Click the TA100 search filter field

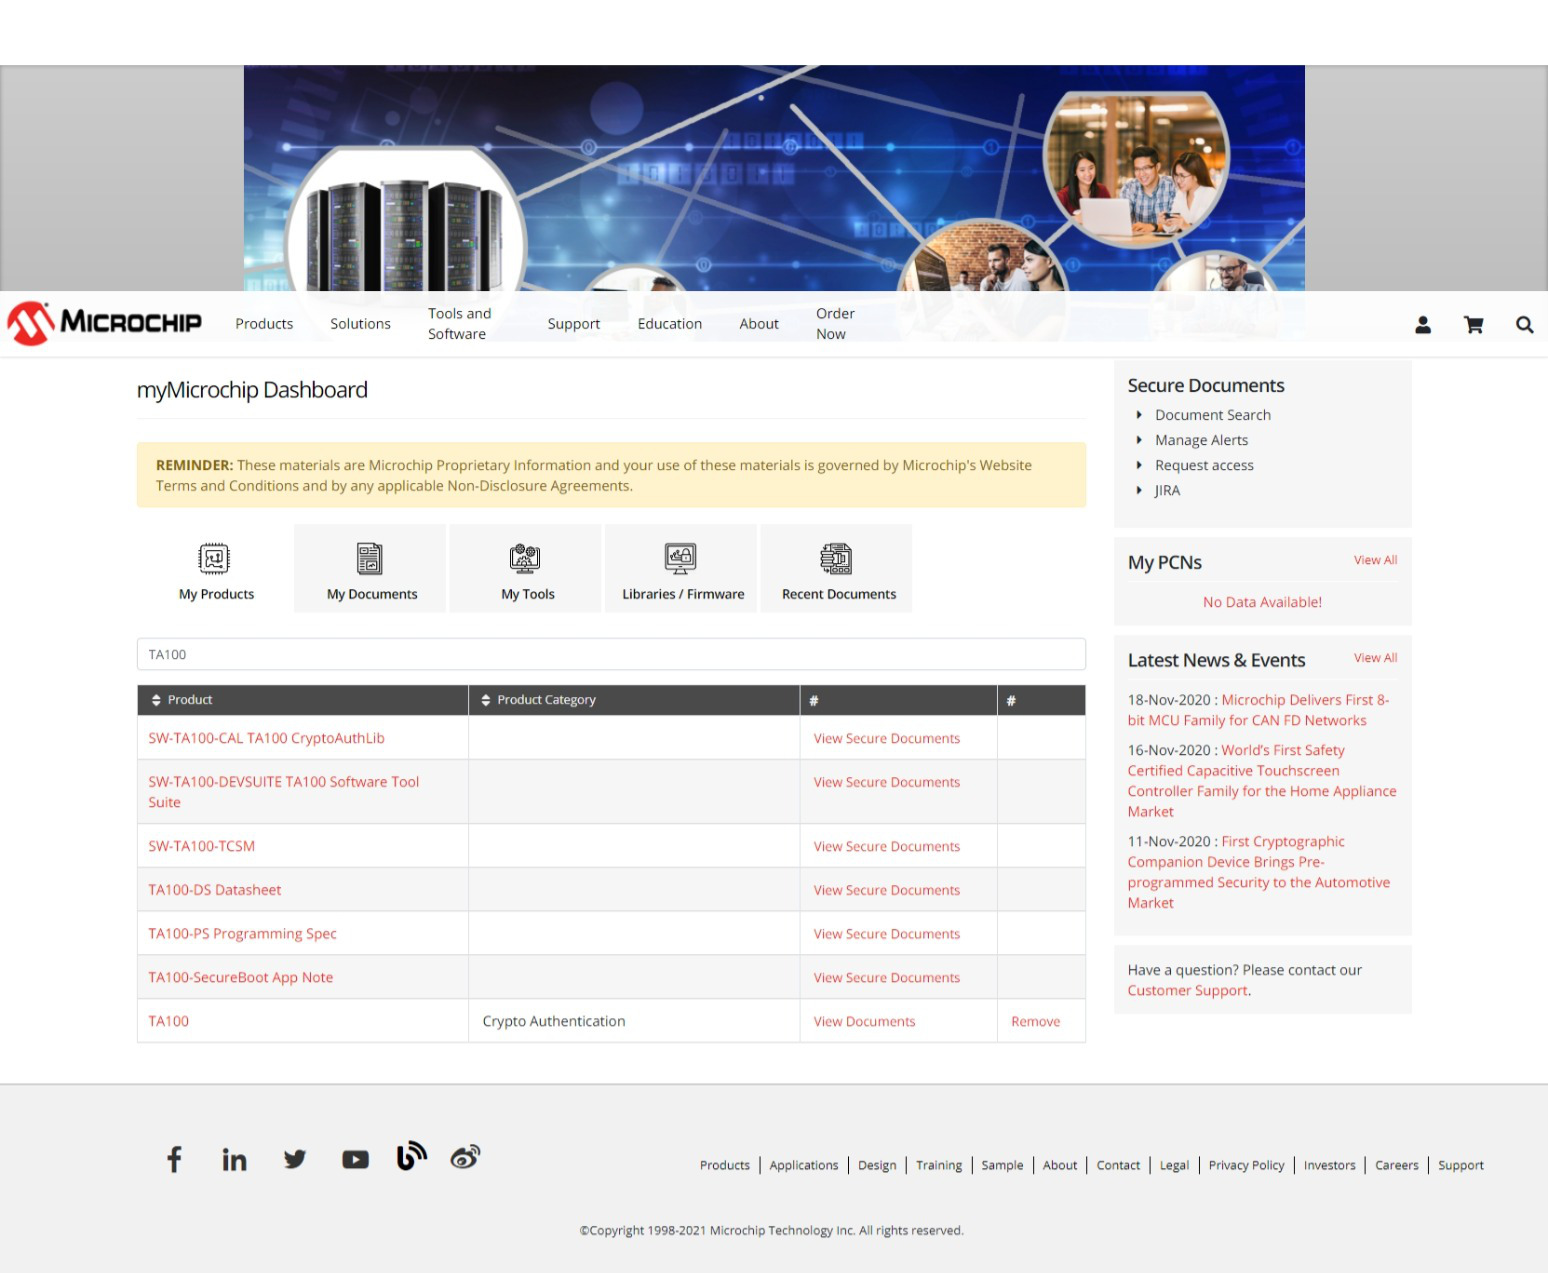[611, 654]
